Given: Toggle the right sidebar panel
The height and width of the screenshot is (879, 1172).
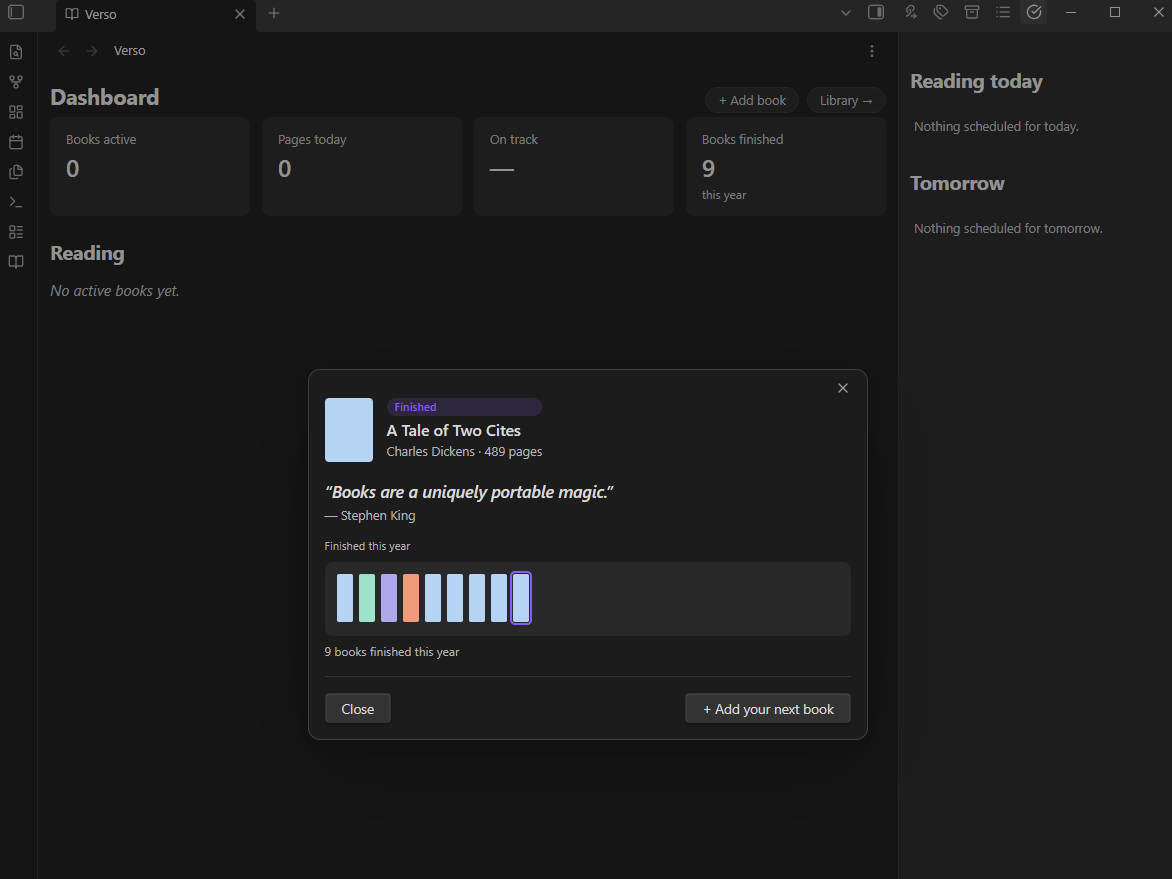Looking at the screenshot, I should [x=876, y=12].
